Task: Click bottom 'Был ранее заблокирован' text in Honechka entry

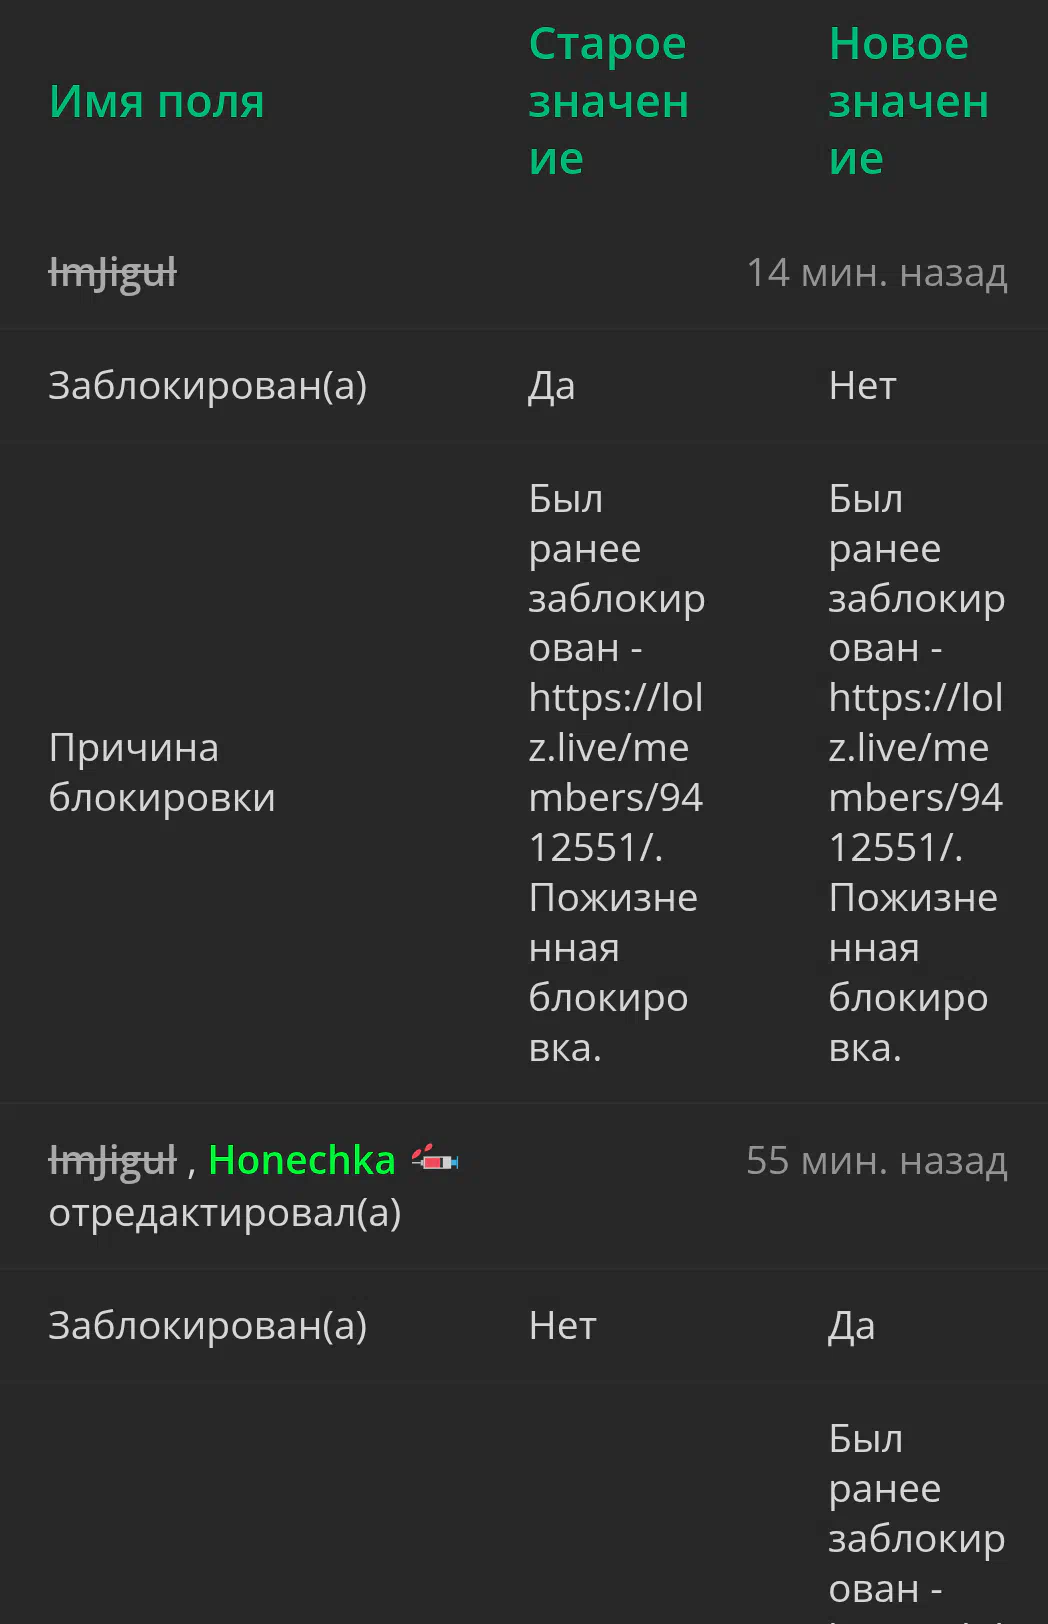Action: click(917, 1514)
